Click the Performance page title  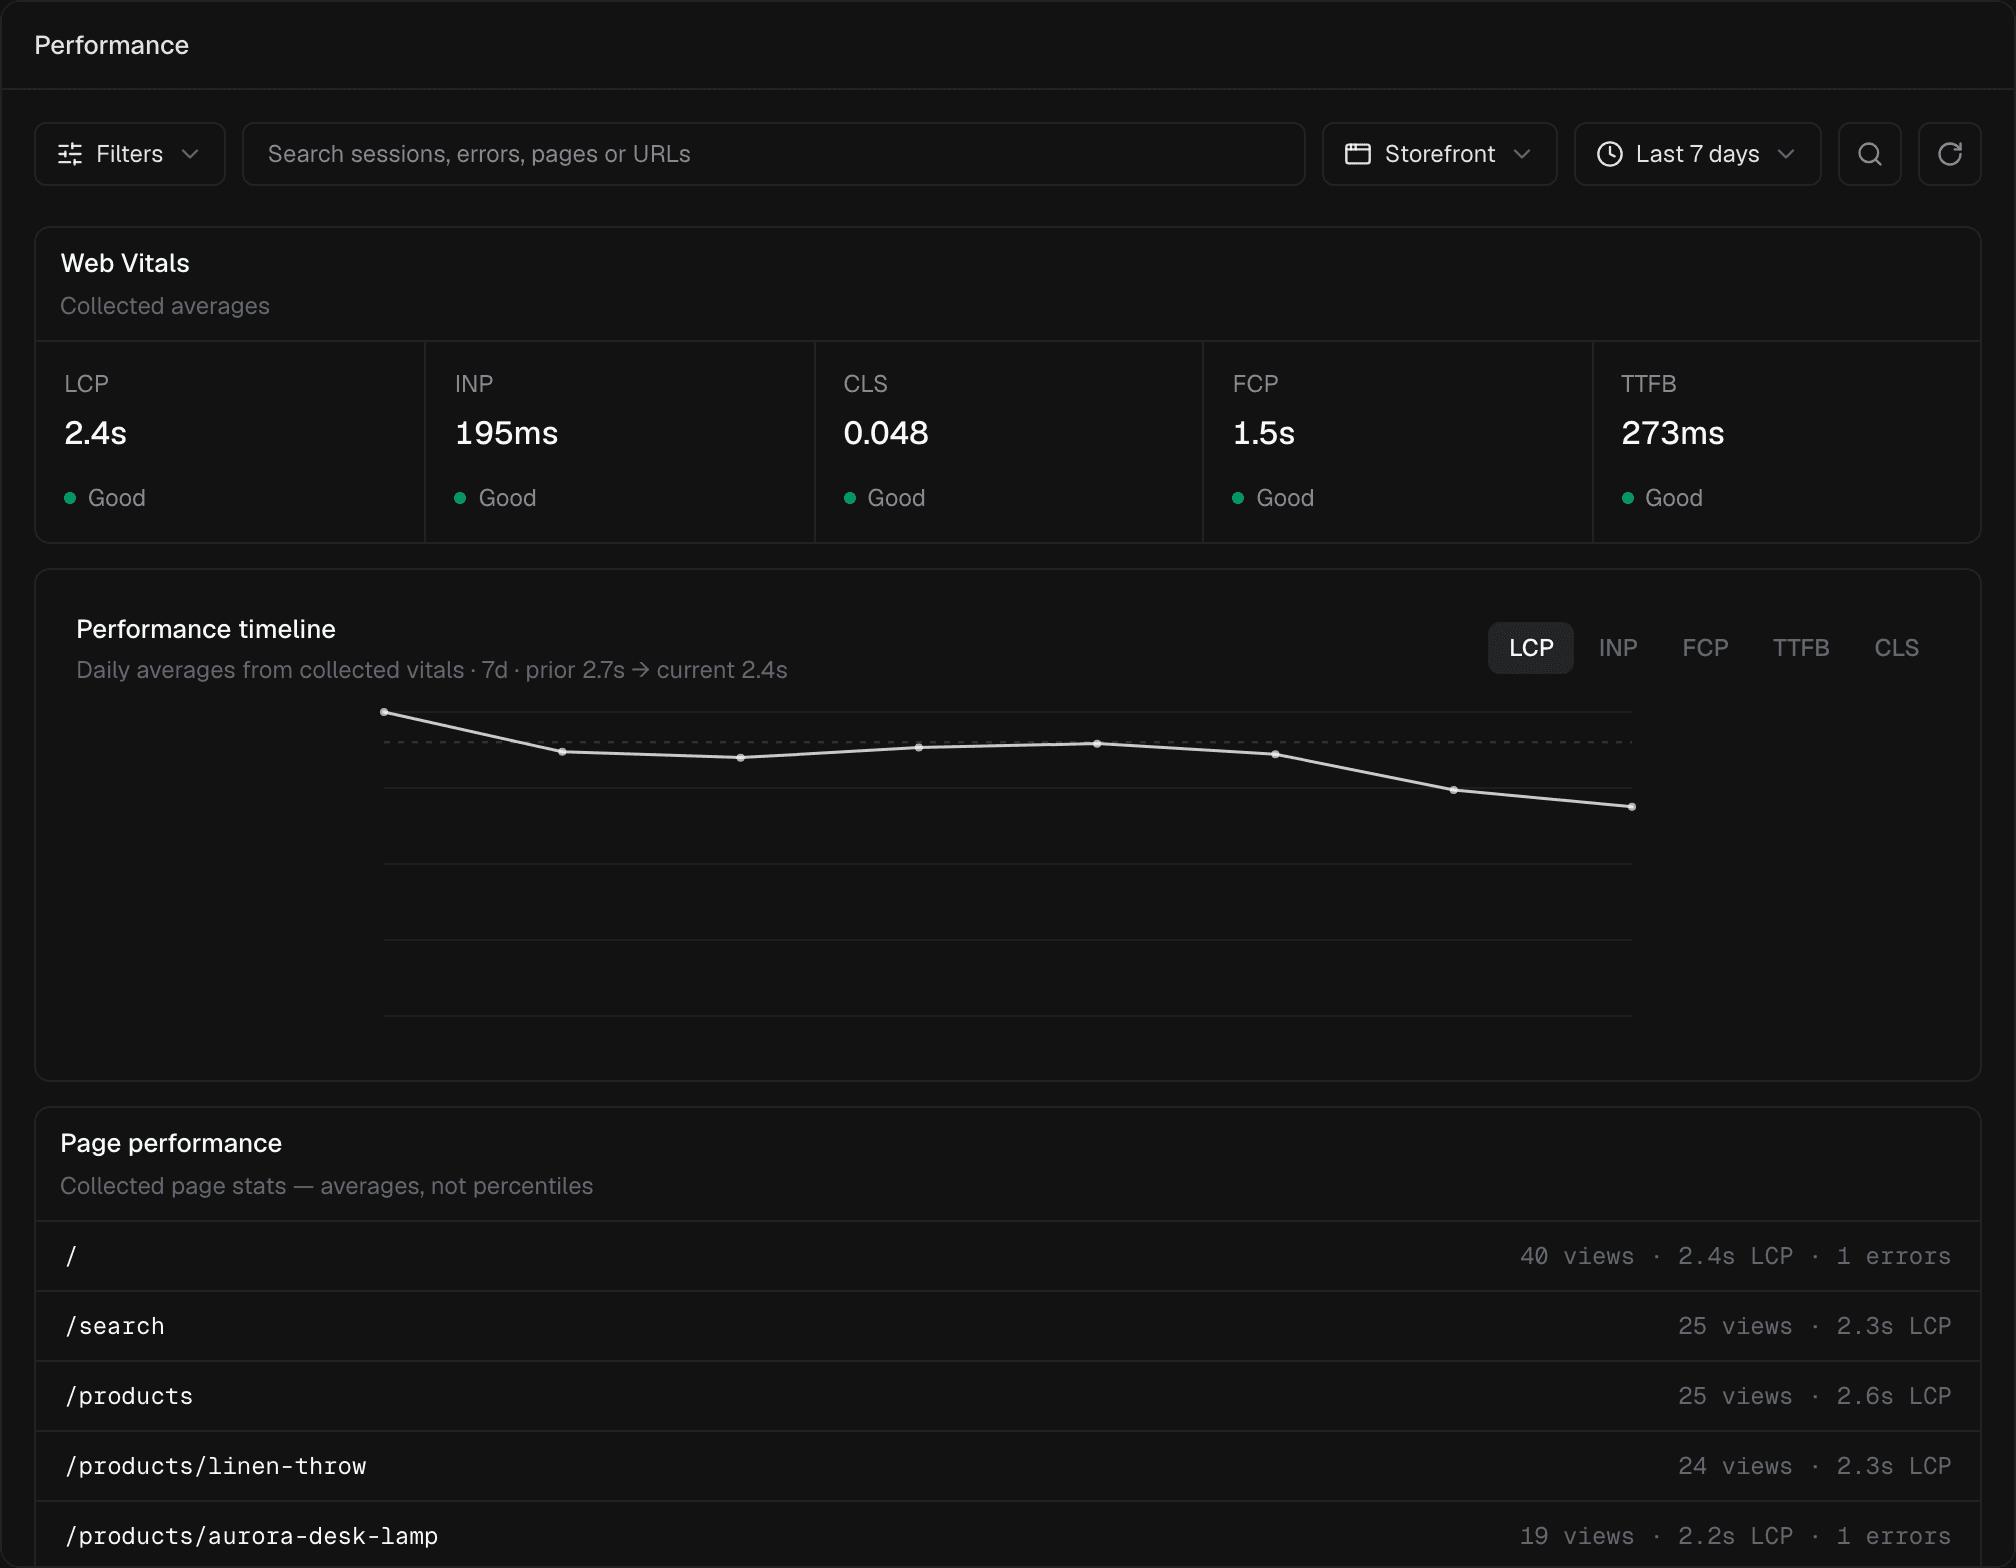(x=111, y=45)
